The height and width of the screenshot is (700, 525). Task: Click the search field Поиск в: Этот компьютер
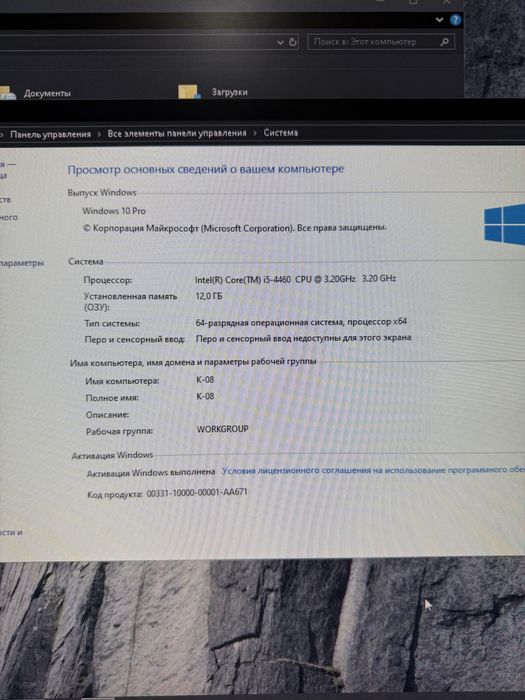pyautogui.click(x=381, y=42)
